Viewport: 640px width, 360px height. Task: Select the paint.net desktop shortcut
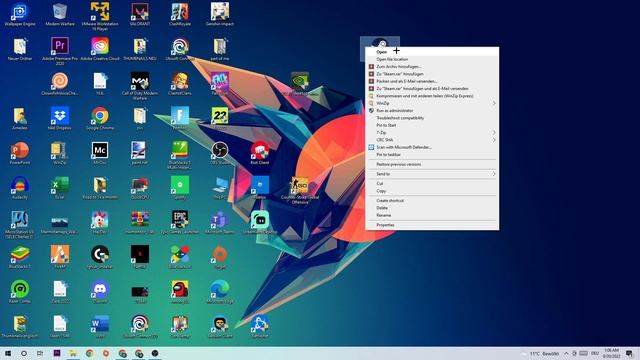[140, 153]
